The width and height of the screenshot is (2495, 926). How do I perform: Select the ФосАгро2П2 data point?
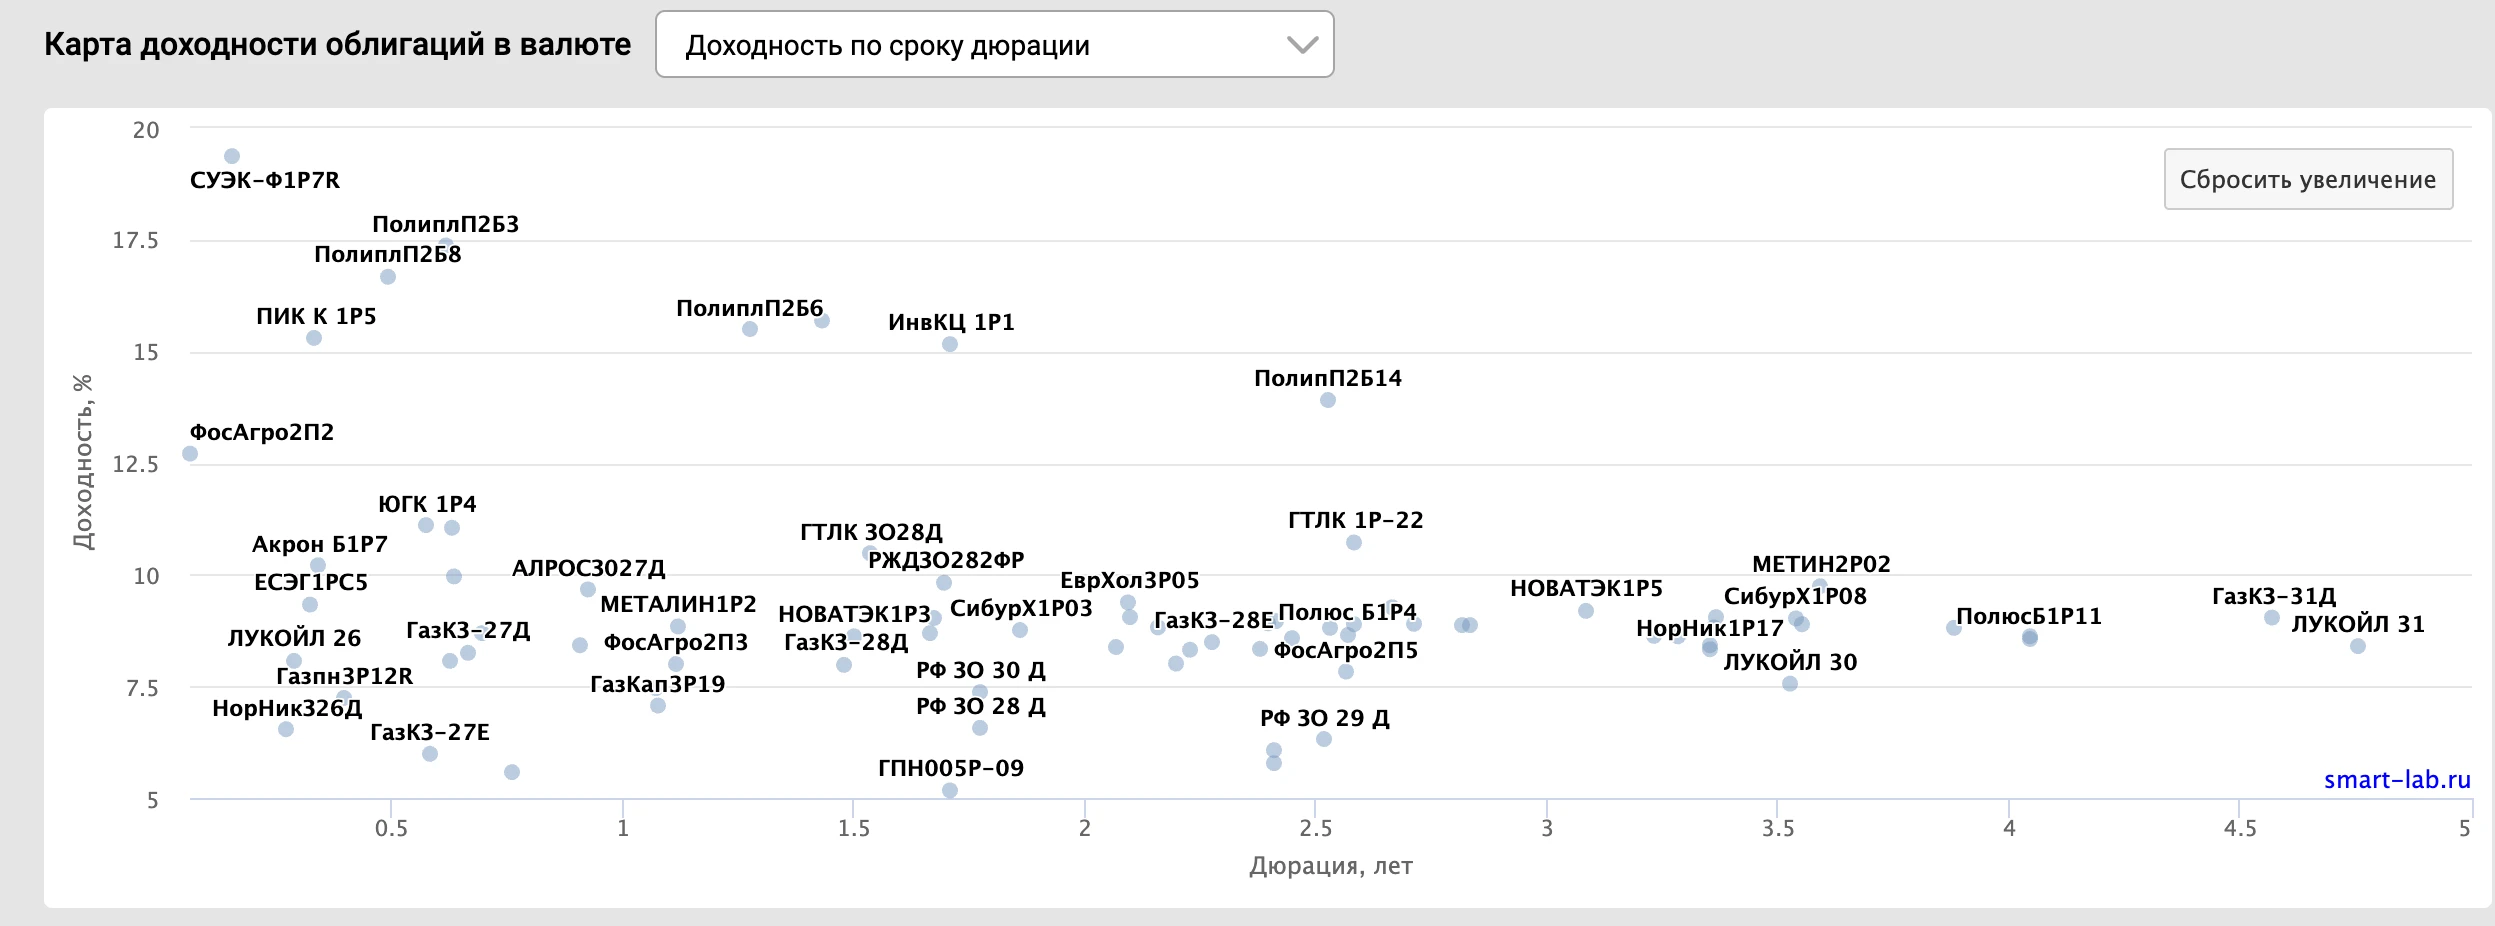(190, 454)
